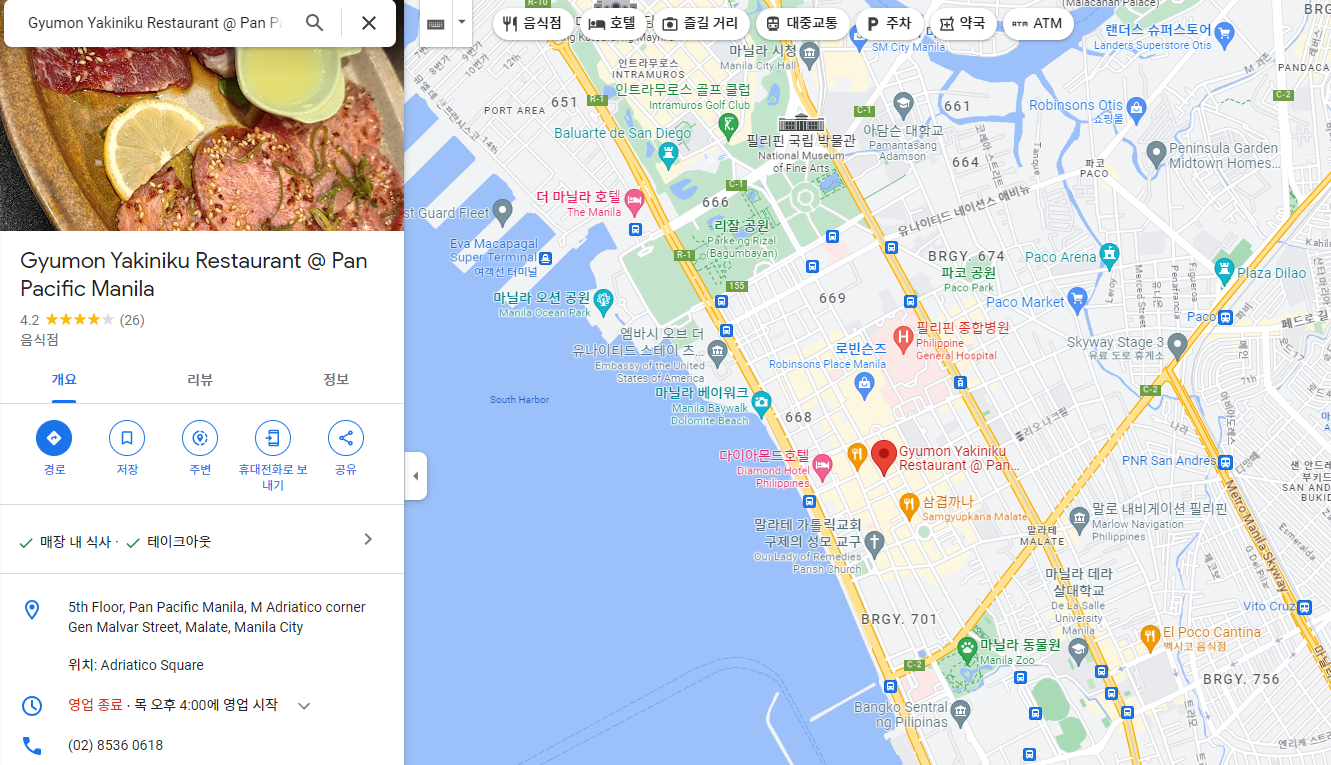Select the red Gyumon Yakiniku map pin
1331x765 pixels.
tap(883, 457)
